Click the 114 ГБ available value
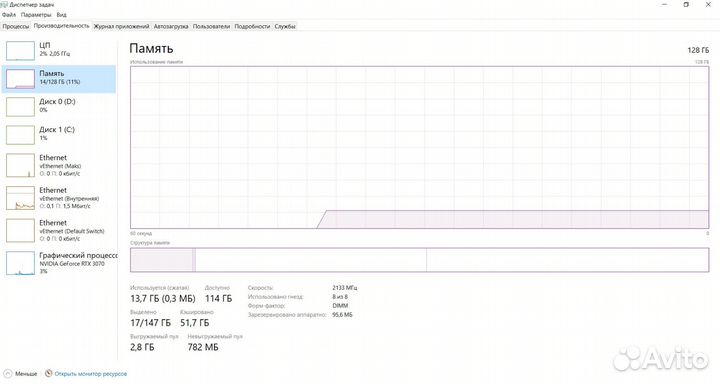The width and height of the screenshot is (720, 384). point(218,299)
